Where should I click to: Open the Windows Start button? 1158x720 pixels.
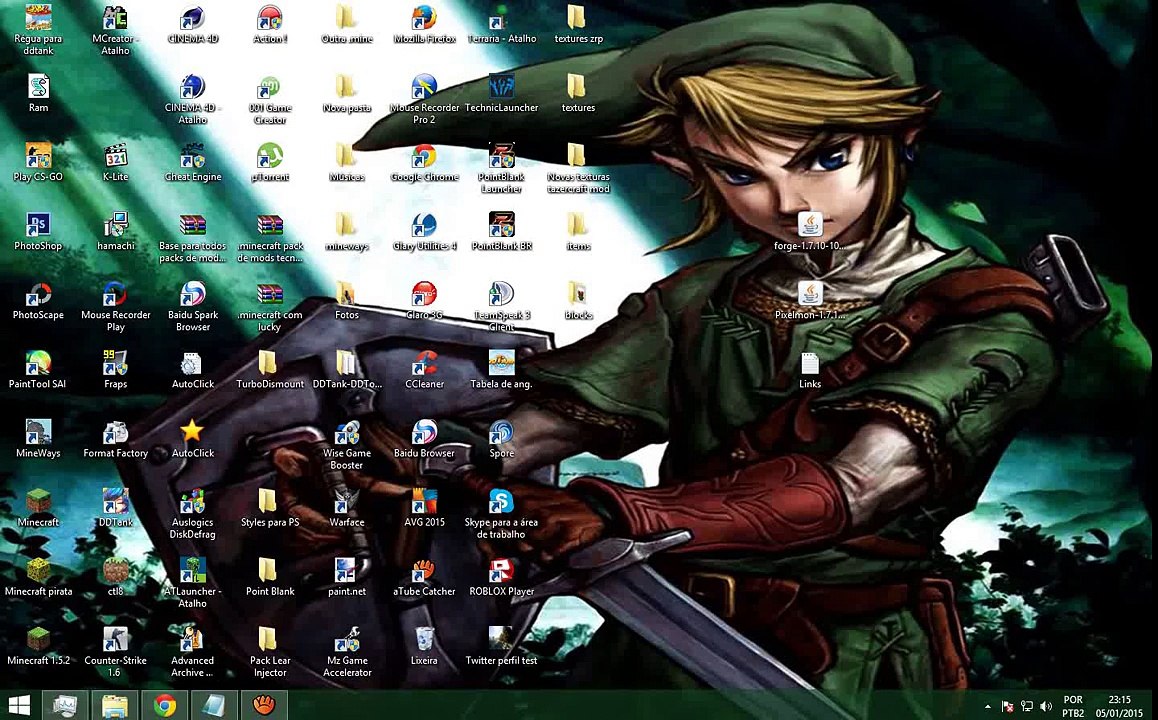(x=18, y=705)
